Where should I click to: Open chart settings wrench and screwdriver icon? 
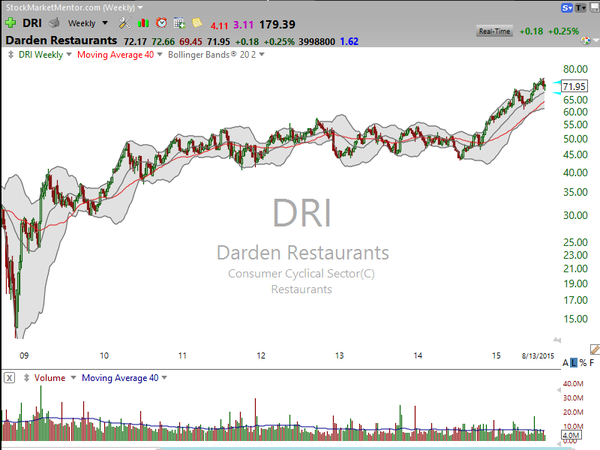pyautogui.click(x=124, y=23)
